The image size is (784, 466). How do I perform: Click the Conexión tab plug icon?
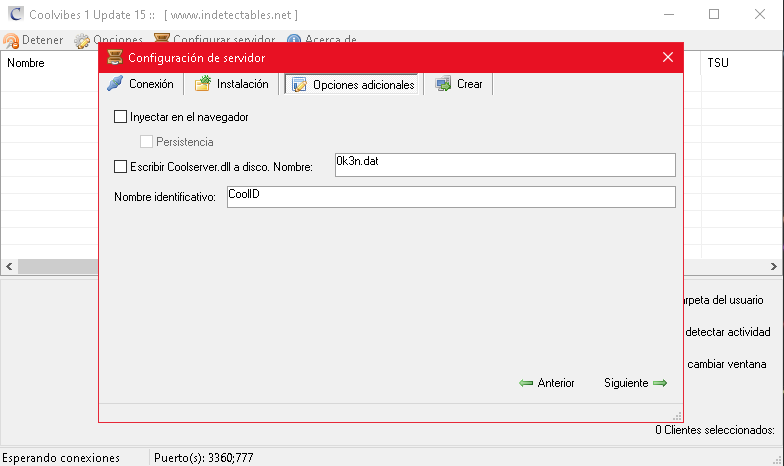pyautogui.click(x=116, y=84)
